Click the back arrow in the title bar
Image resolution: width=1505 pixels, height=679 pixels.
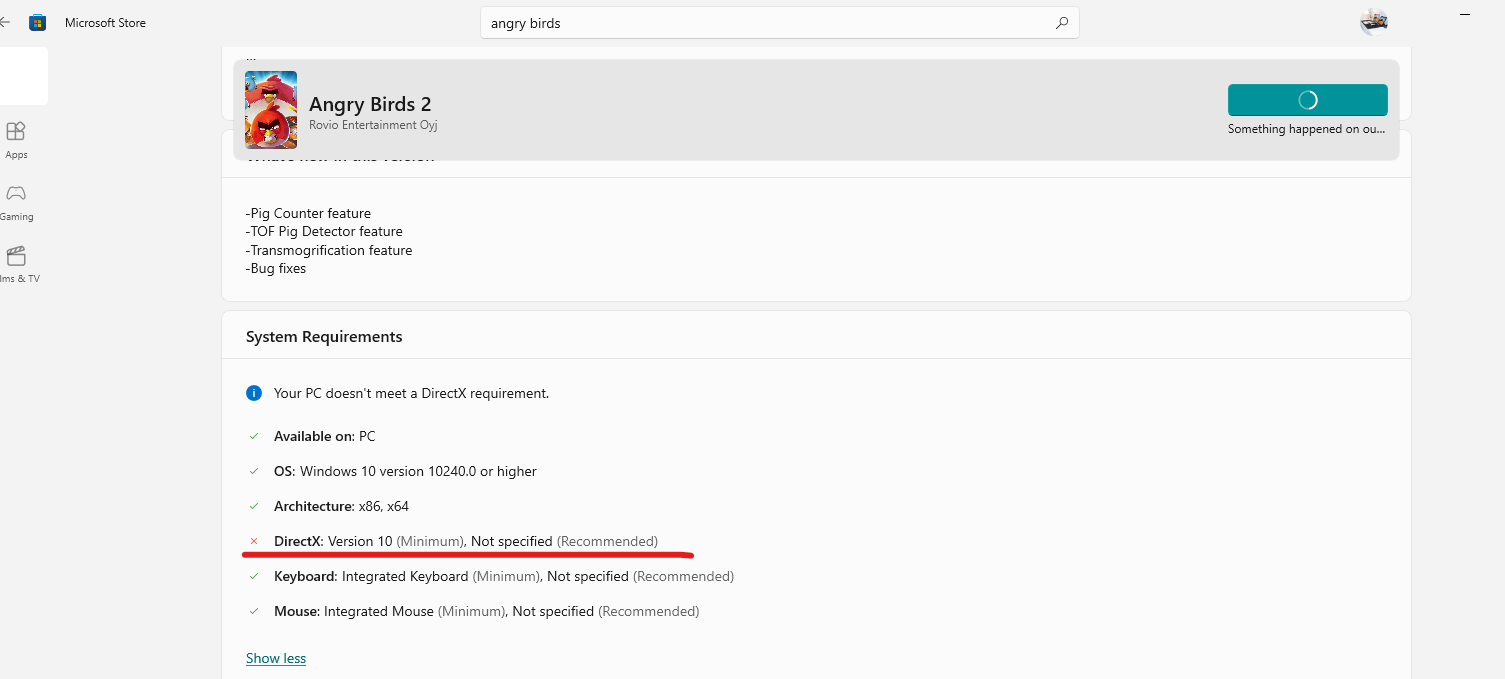[x=4, y=22]
